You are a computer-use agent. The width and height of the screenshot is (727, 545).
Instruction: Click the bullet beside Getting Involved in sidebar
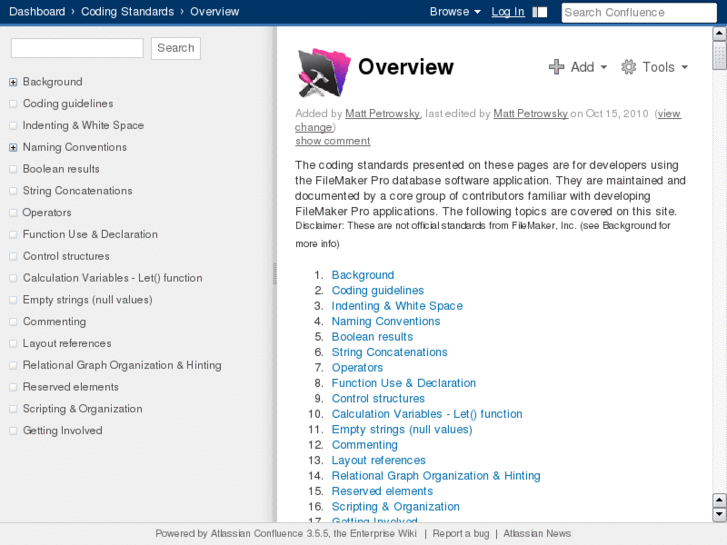[x=13, y=431]
